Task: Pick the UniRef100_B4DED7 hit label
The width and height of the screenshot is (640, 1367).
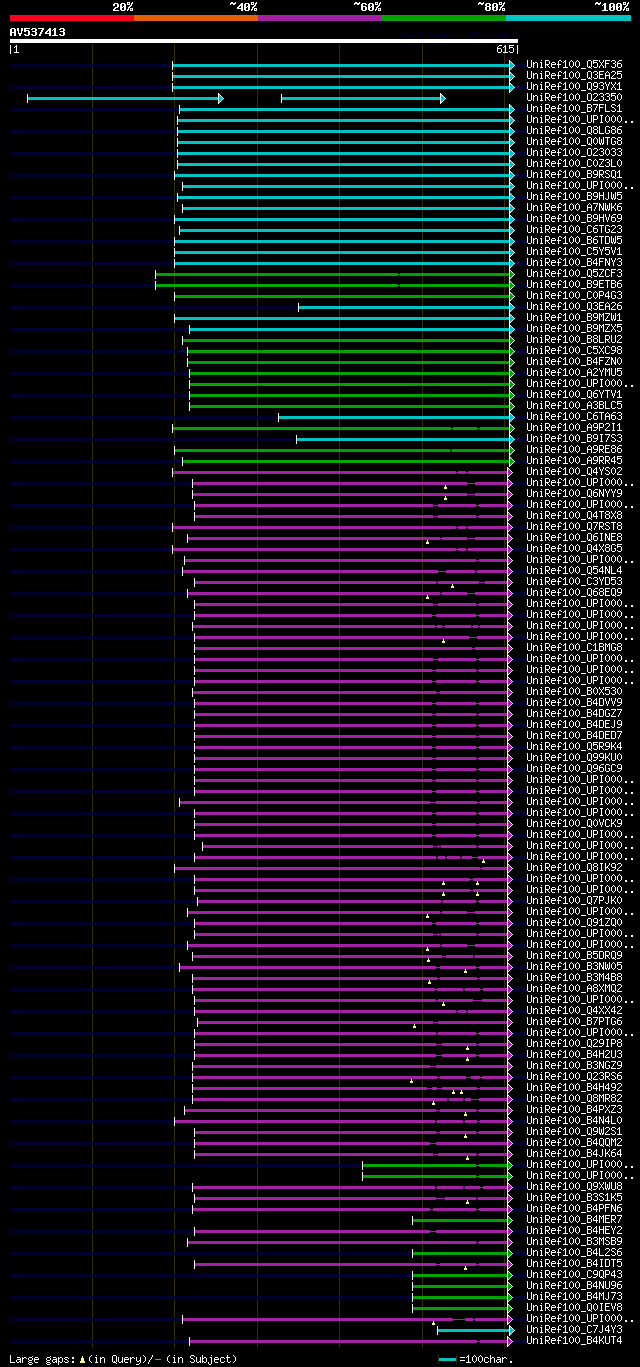Action: 574,735
